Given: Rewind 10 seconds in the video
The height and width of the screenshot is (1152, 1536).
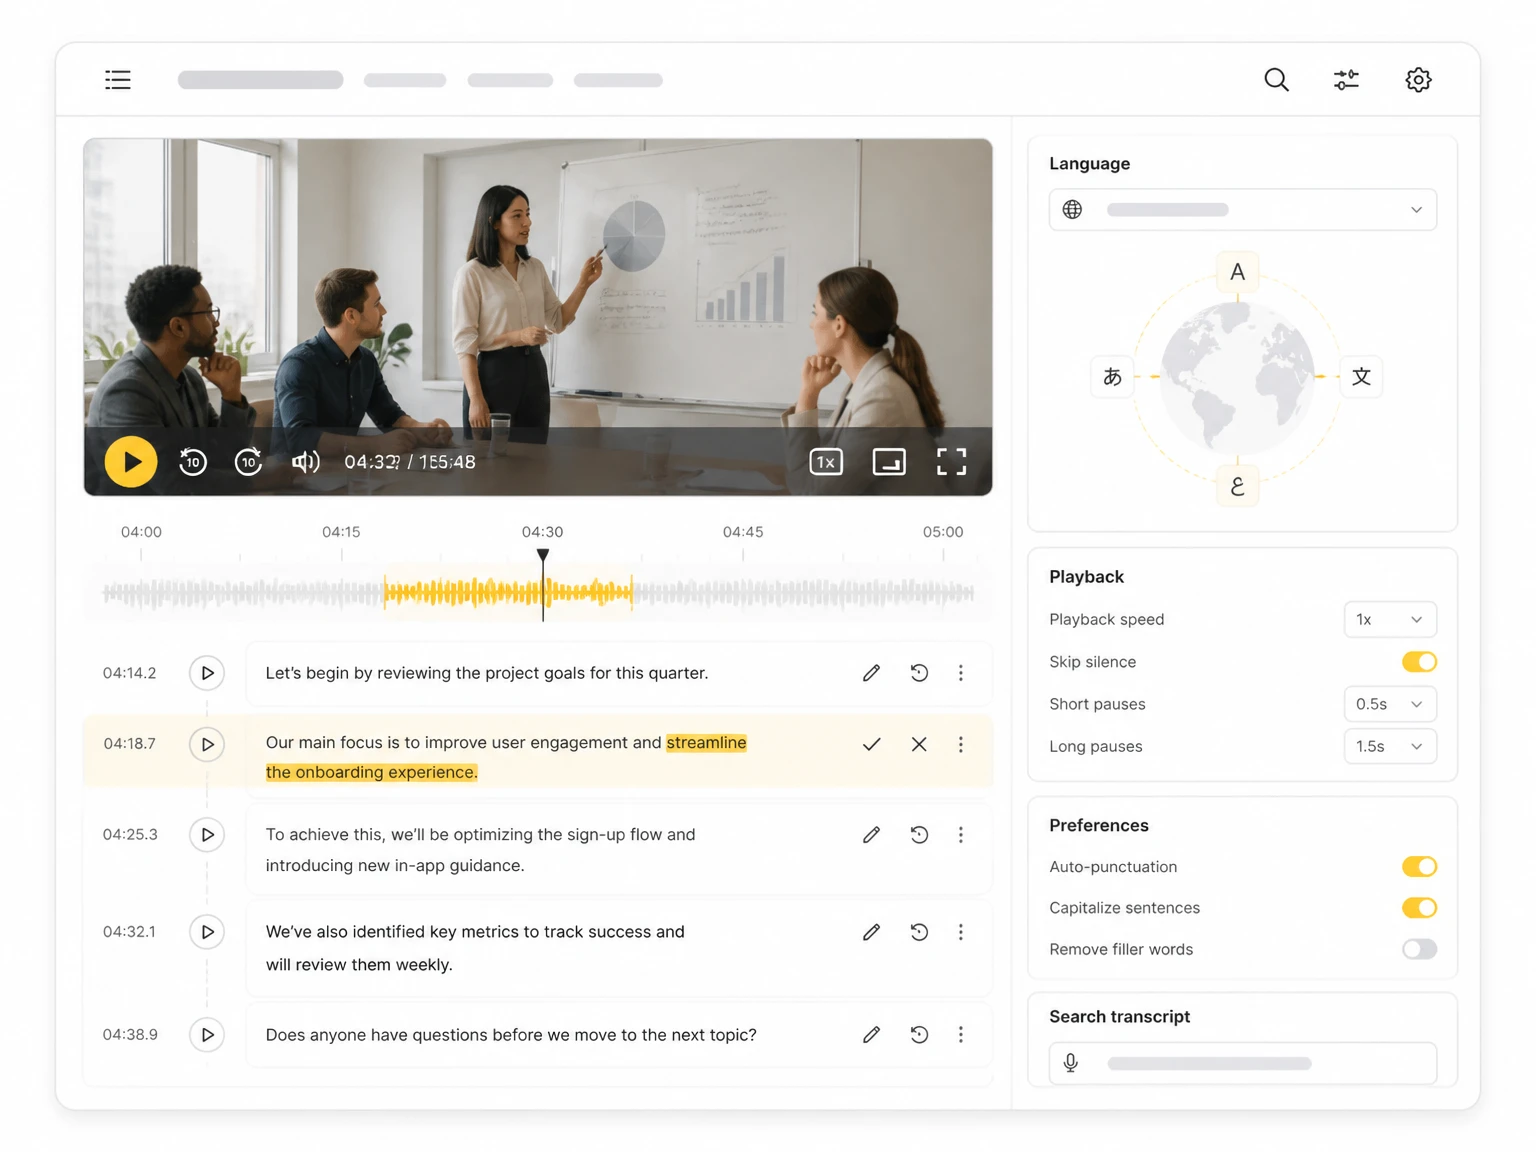Looking at the screenshot, I should (x=193, y=462).
